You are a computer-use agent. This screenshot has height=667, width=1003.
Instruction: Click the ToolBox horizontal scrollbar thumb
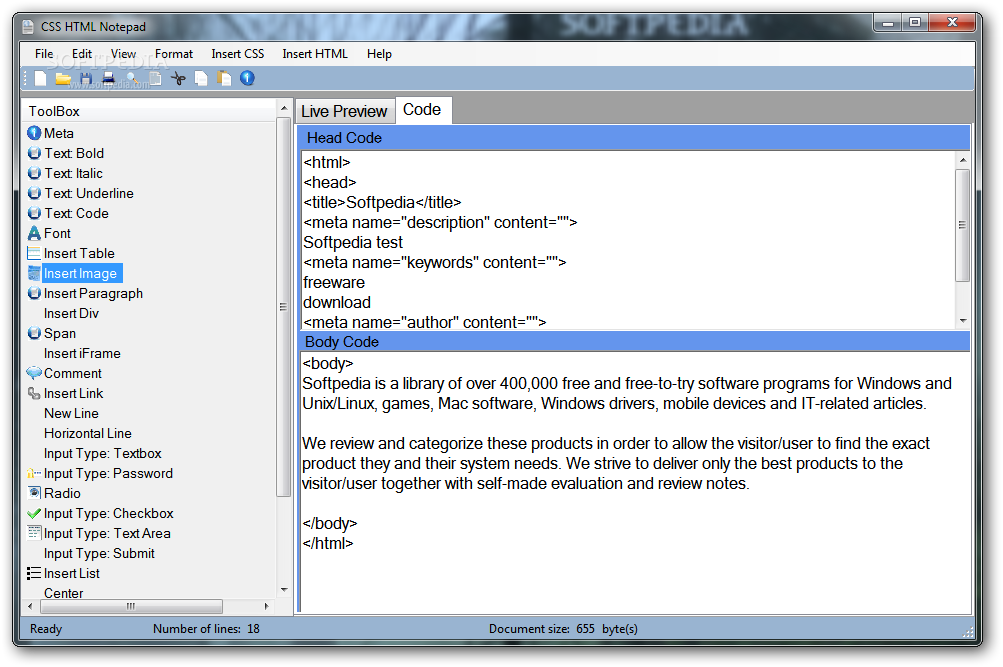(130, 606)
